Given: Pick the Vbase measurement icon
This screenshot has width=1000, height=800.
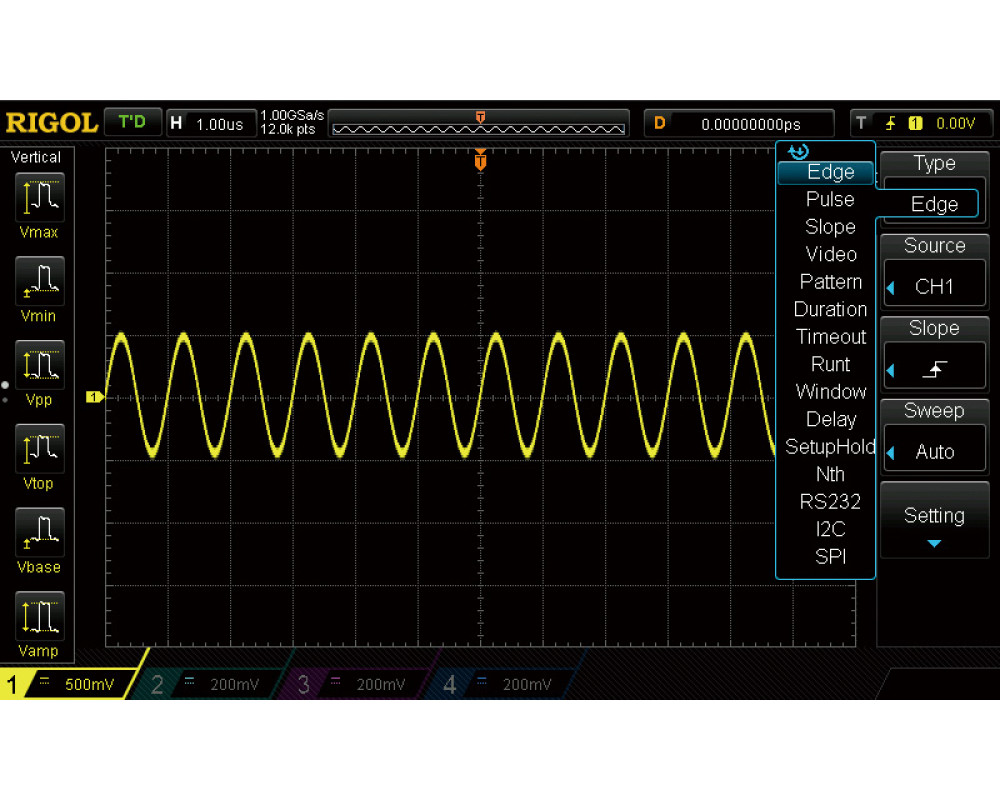Looking at the screenshot, I should click(40, 533).
